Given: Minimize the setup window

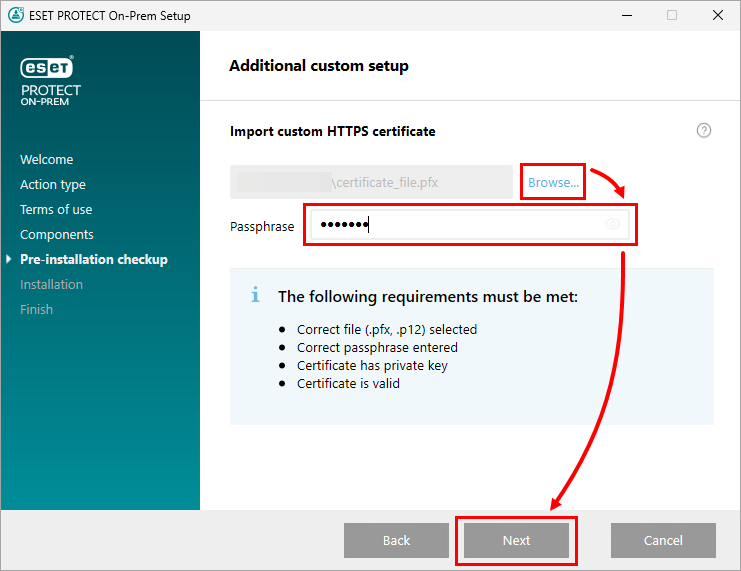Looking at the screenshot, I should tap(626, 15).
